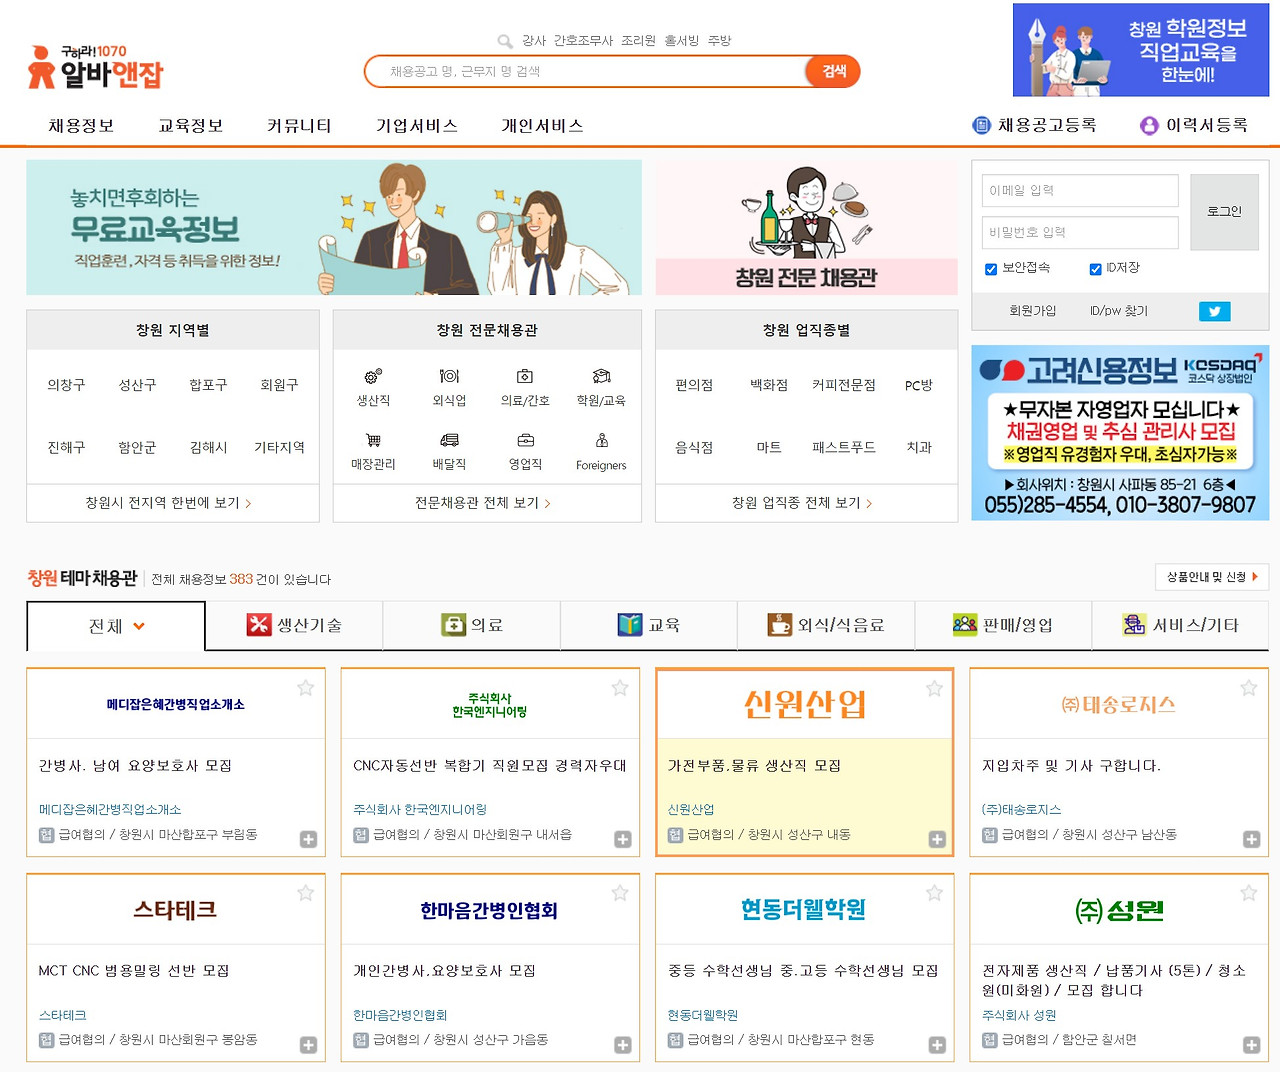Favorite the 신원산업 listing star
The width and height of the screenshot is (1280, 1072).
[934, 688]
